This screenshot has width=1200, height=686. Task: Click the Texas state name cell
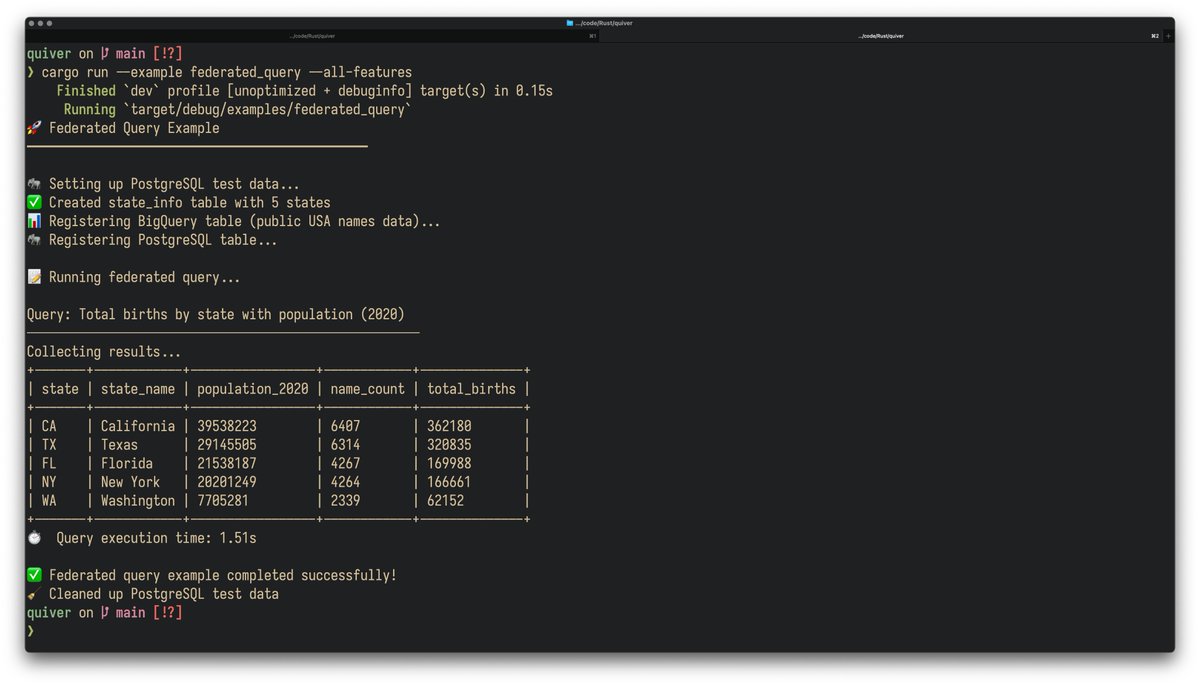coord(119,445)
